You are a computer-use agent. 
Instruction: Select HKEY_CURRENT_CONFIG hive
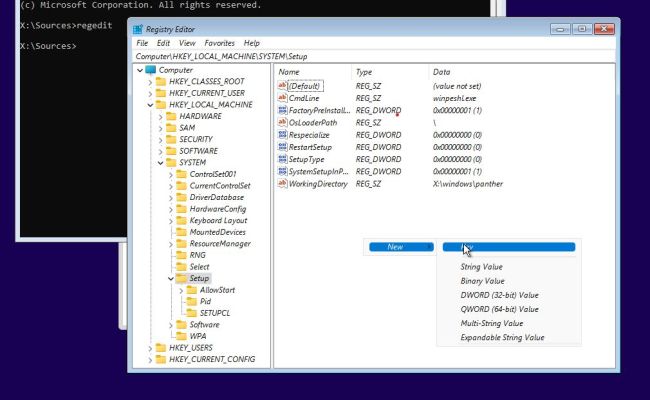tap(212, 360)
